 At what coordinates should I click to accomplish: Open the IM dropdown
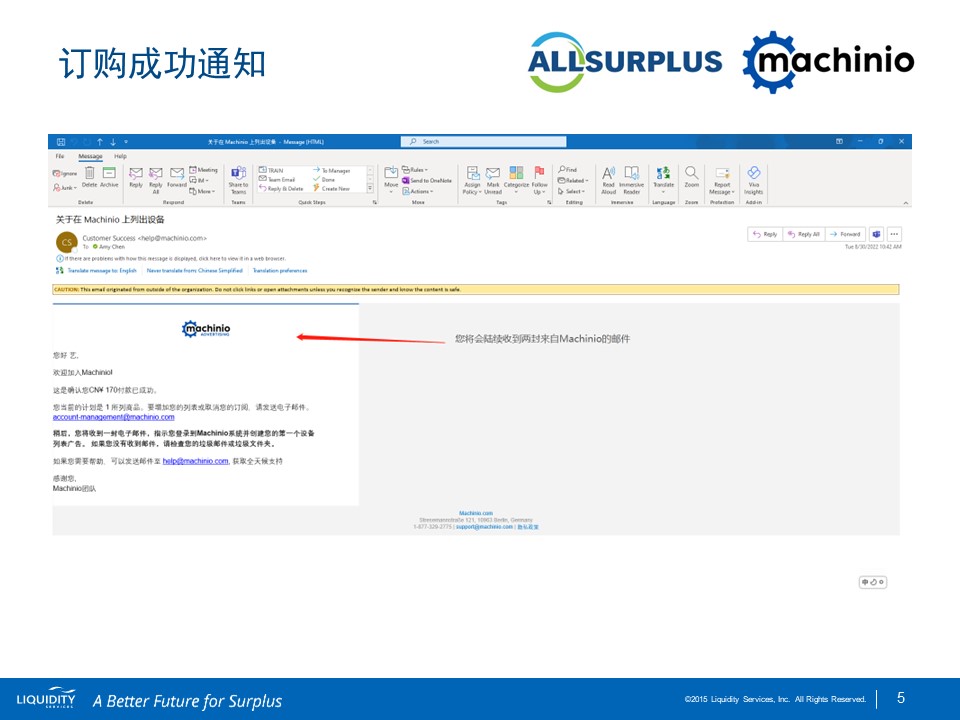(x=199, y=180)
